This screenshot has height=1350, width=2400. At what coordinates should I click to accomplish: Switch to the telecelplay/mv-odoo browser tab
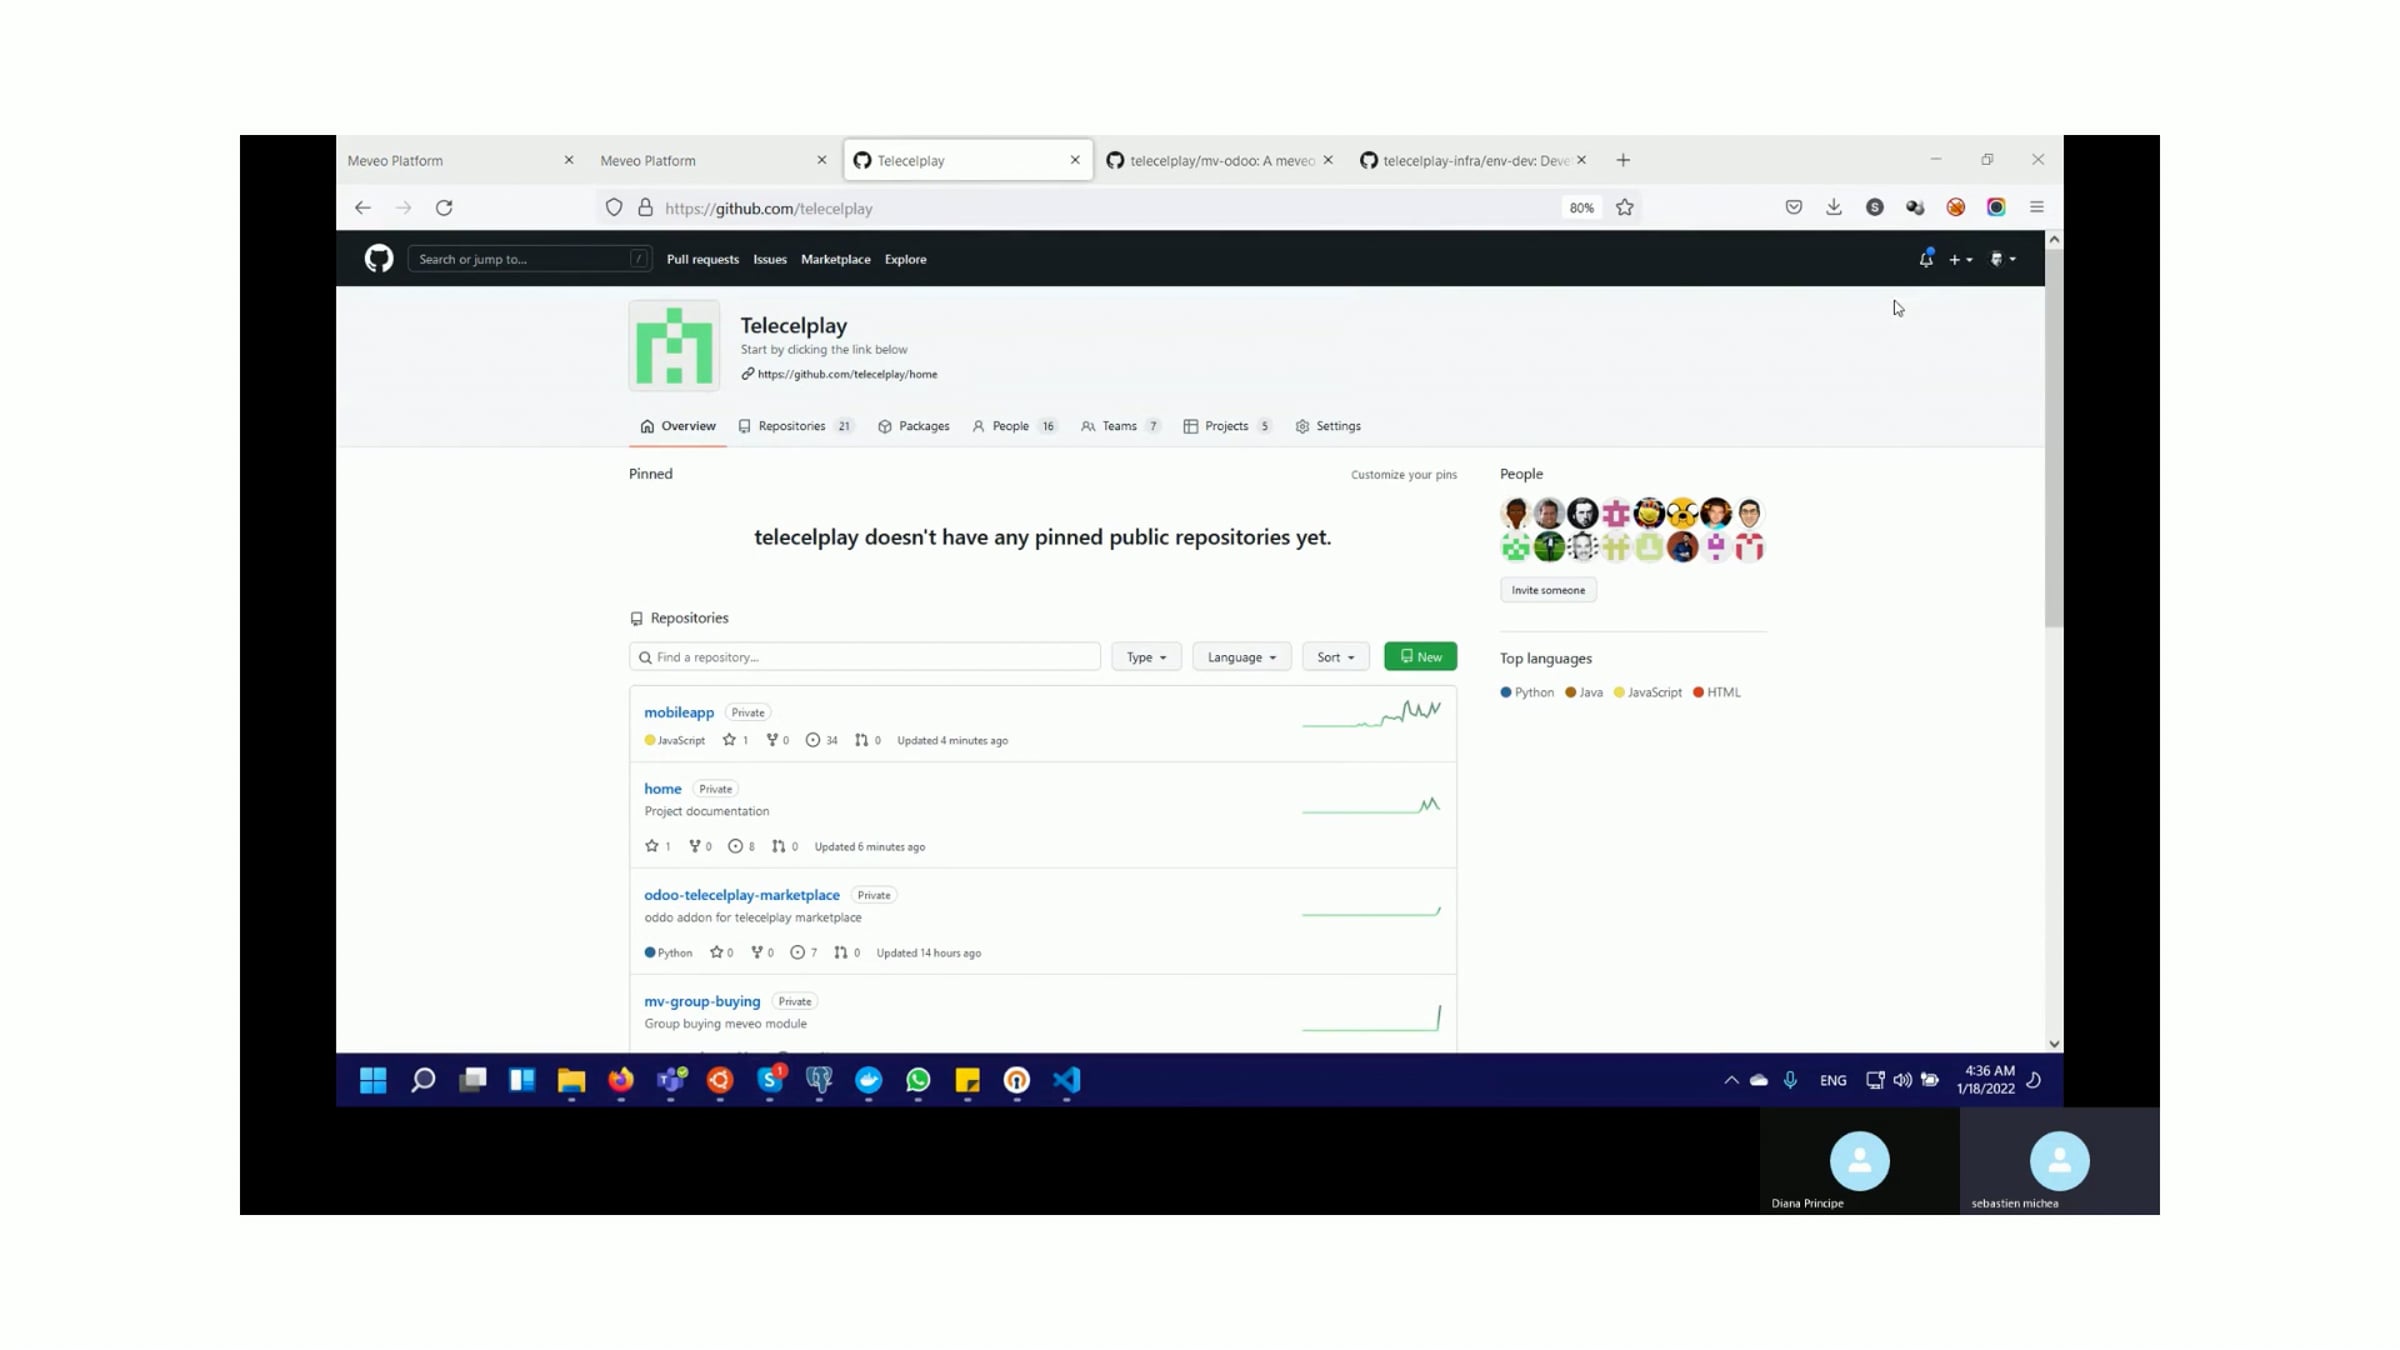pos(1220,160)
